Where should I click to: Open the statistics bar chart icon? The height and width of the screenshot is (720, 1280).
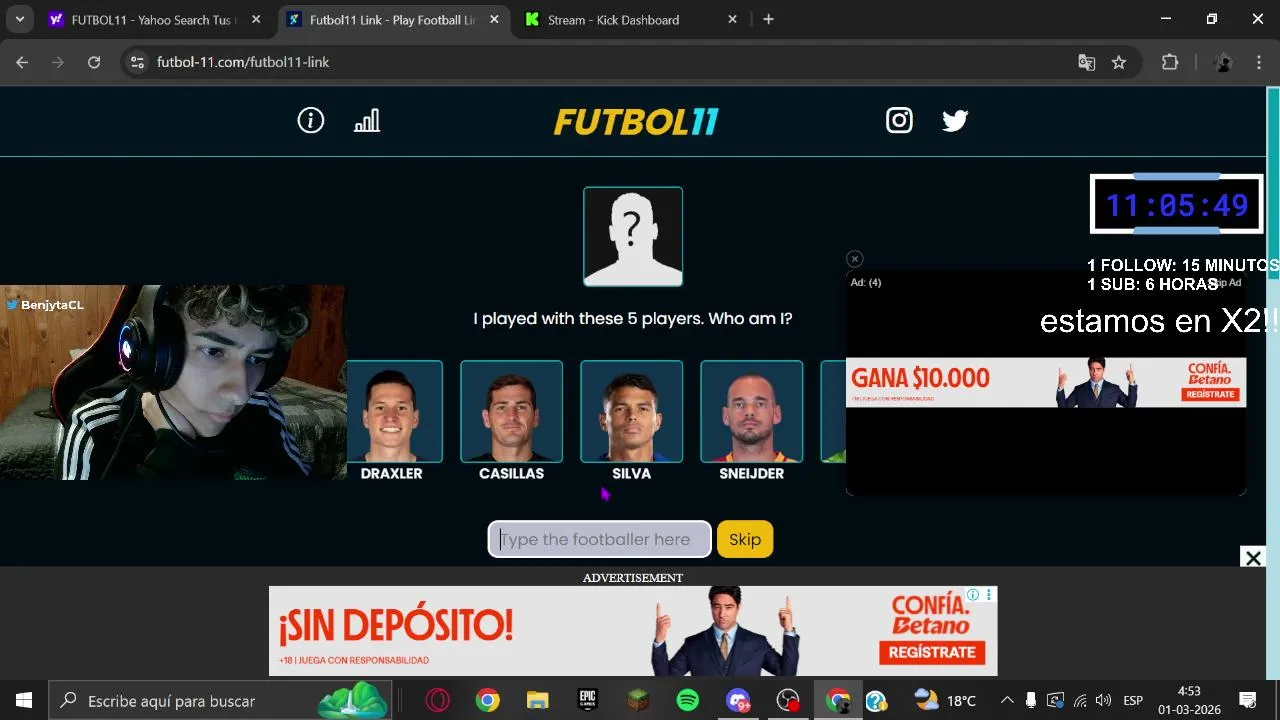coord(367,121)
